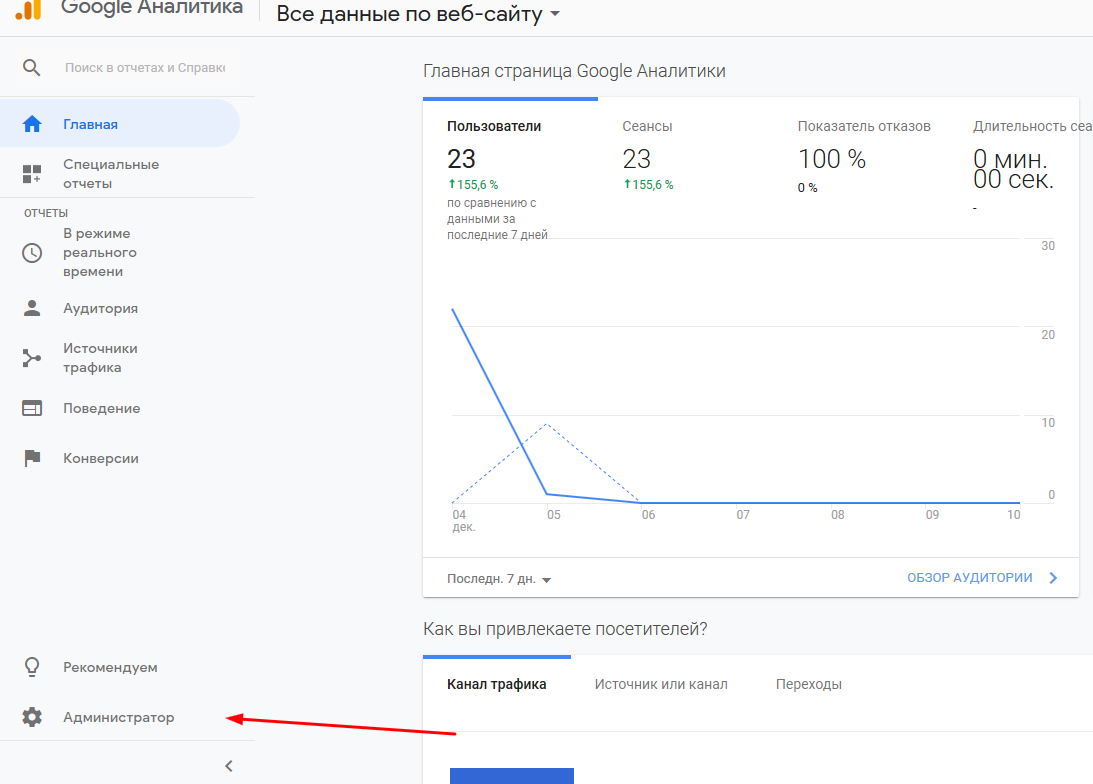Click the Как вы привлекаете посетителей? heading
This screenshot has width=1093, height=784.
[565, 629]
